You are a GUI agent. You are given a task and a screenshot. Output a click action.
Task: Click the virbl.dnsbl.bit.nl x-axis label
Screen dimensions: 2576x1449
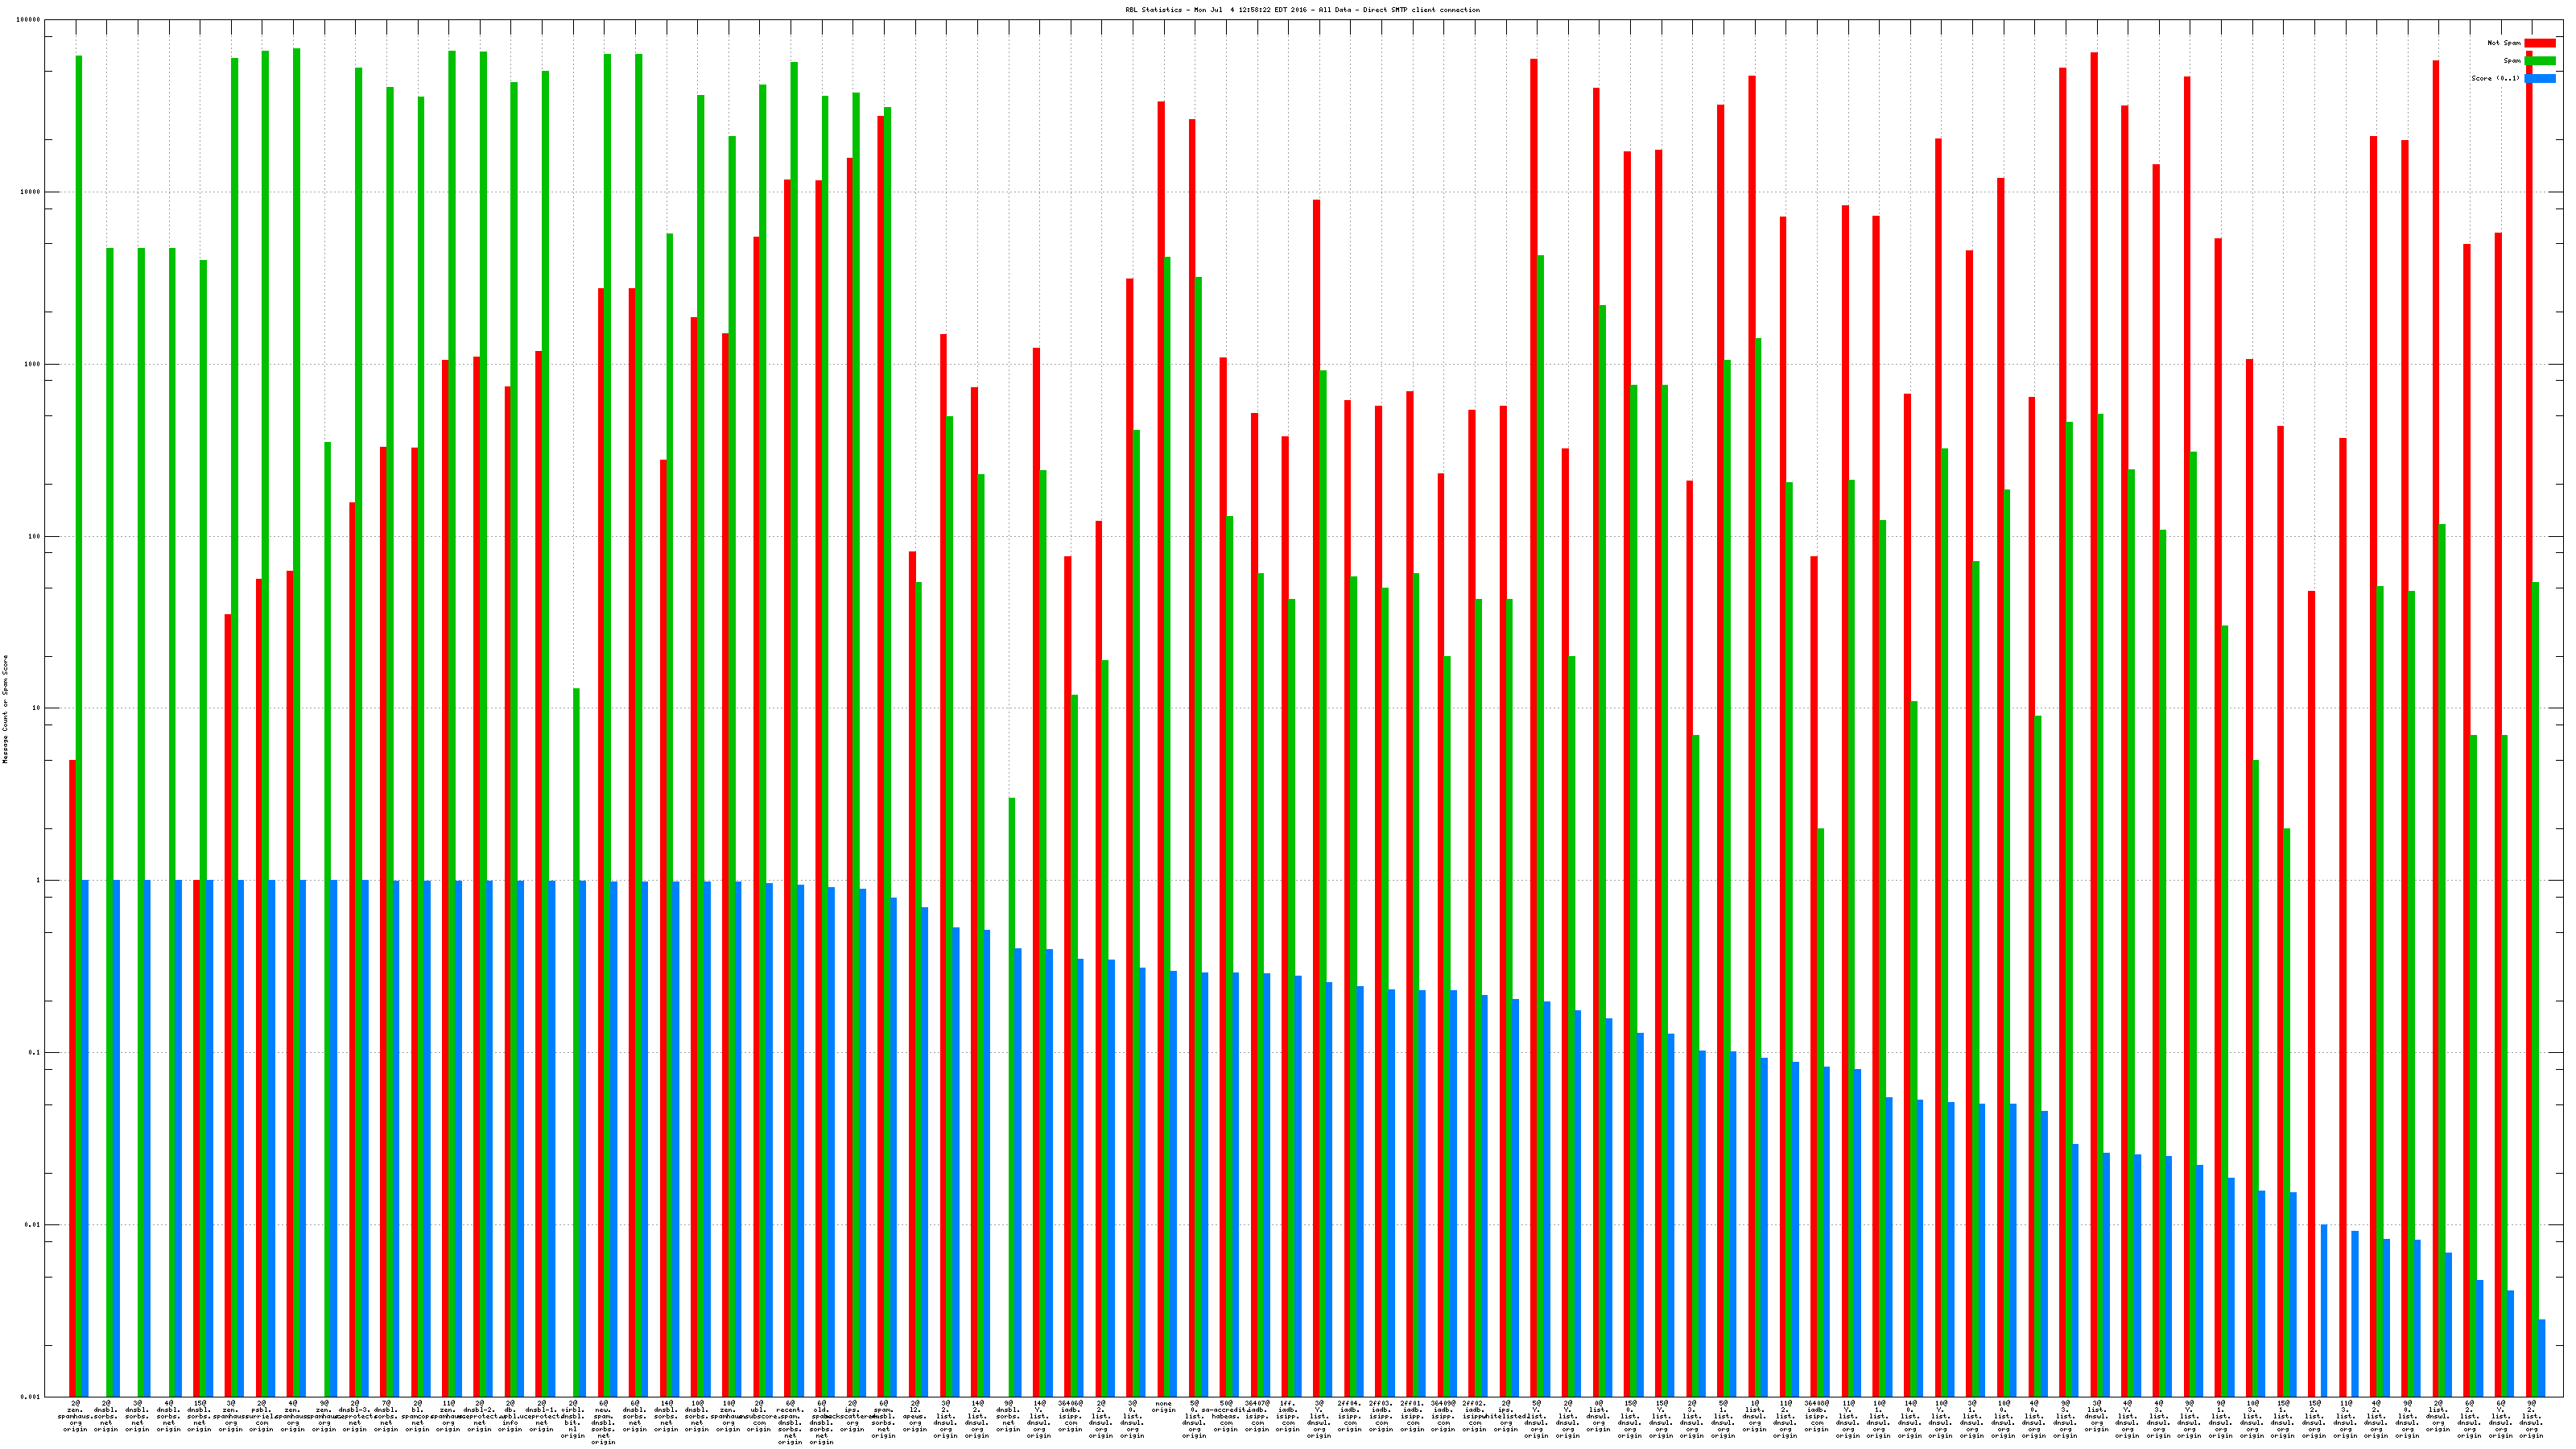573,1419
